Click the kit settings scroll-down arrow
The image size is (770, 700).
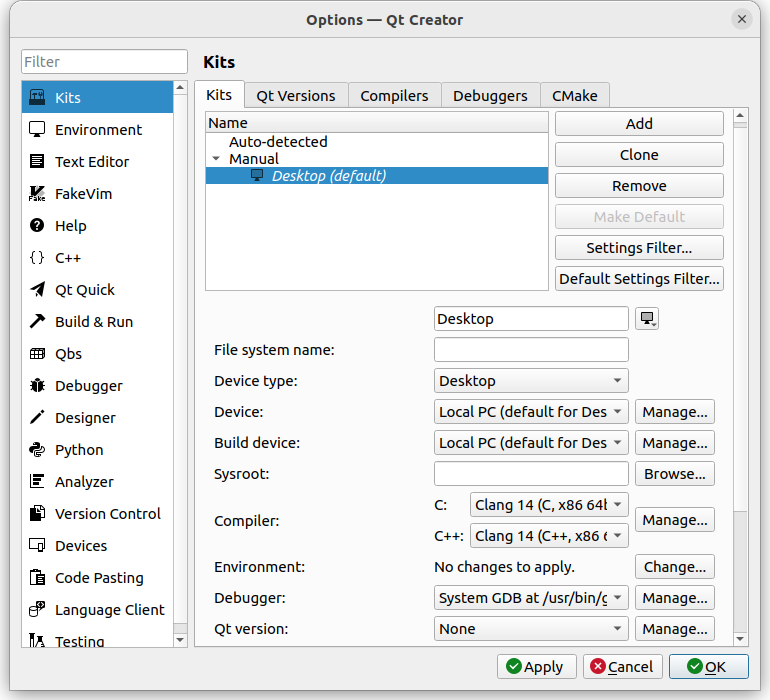tap(740, 639)
